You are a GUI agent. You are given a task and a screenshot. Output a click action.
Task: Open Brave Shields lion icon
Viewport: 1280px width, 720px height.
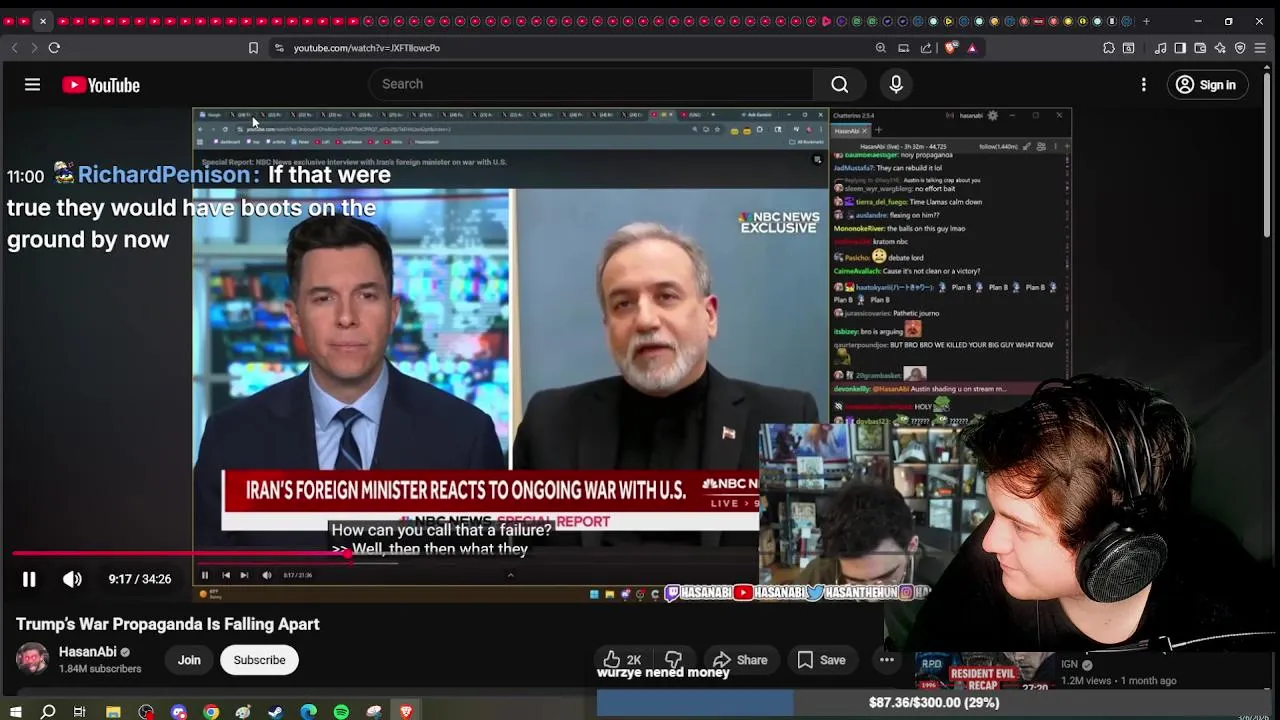[x=951, y=48]
